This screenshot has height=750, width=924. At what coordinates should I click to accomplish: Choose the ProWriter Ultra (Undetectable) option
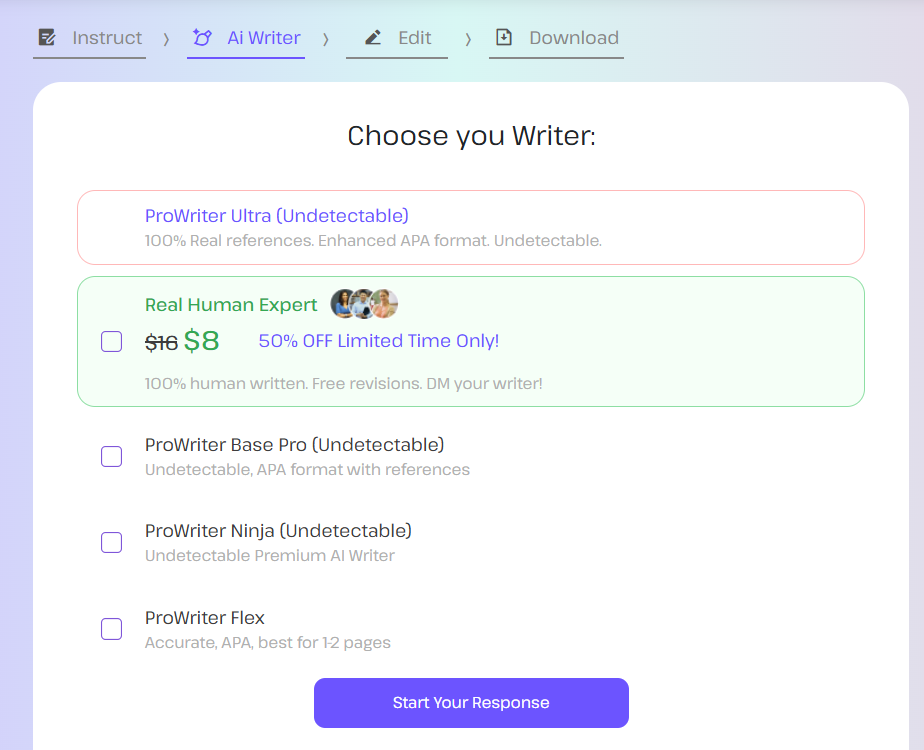pyautogui.click(x=277, y=216)
